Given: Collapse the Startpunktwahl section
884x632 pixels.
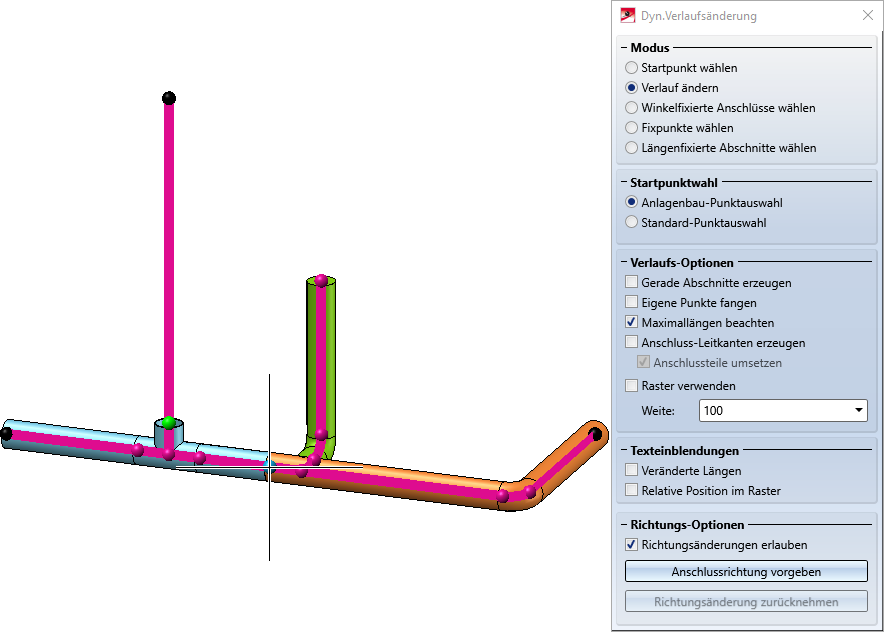Looking at the screenshot, I should pyautogui.click(x=624, y=183).
